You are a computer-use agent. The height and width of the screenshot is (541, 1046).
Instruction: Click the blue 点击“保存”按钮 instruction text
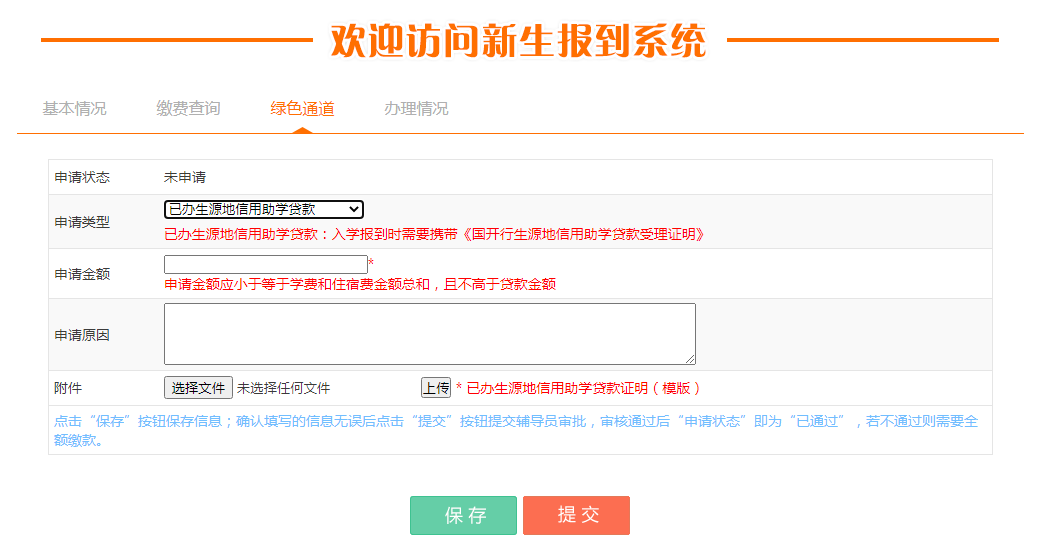coord(516,431)
